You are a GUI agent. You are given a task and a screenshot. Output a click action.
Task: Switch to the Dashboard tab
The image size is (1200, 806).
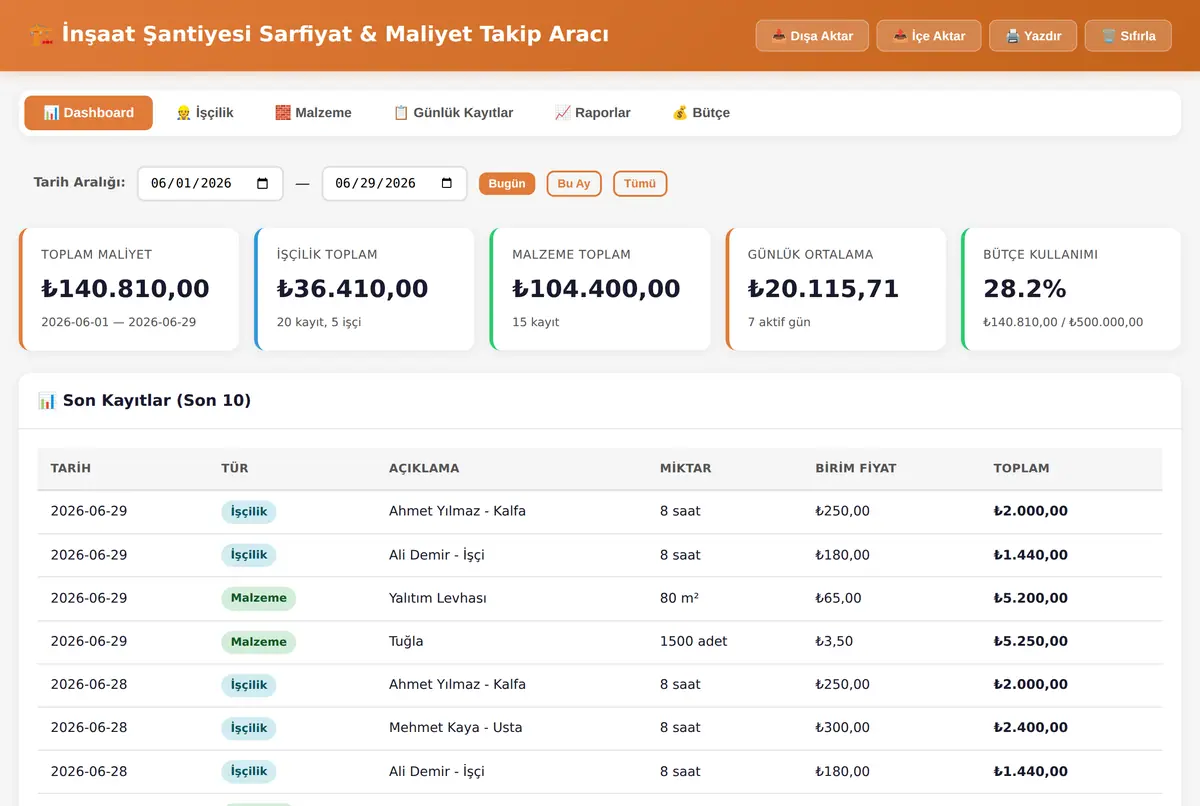89,113
